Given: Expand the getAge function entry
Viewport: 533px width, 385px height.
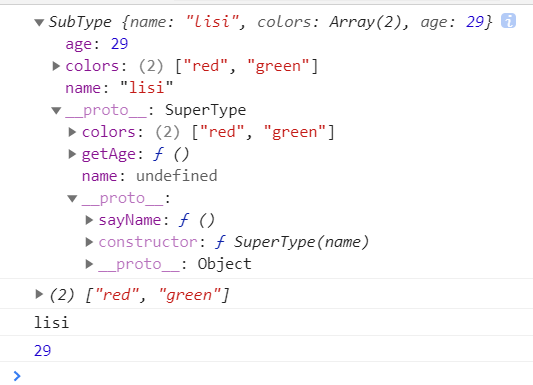Looking at the screenshot, I should tap(72, 154).
